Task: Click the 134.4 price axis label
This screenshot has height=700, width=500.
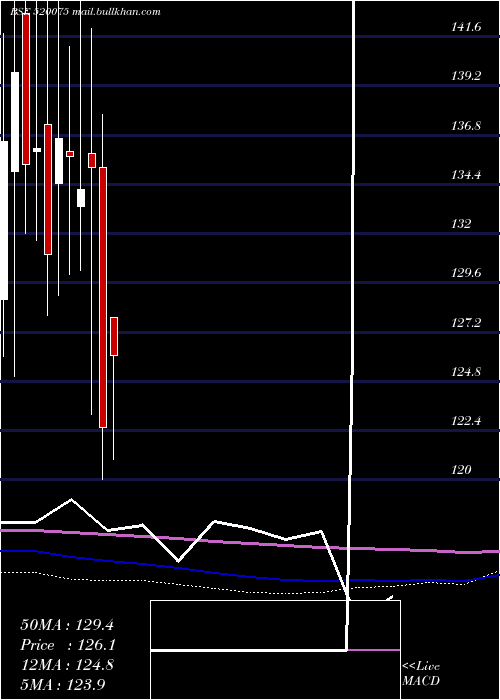Action: (x=466, y=175)
